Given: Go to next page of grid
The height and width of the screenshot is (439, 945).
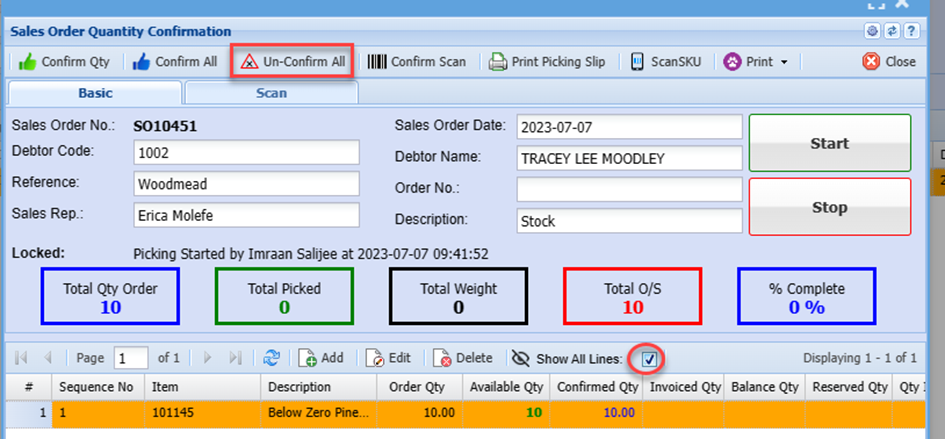Looking at the screenshot, I should pyautogui.click(x=209, y=358).
